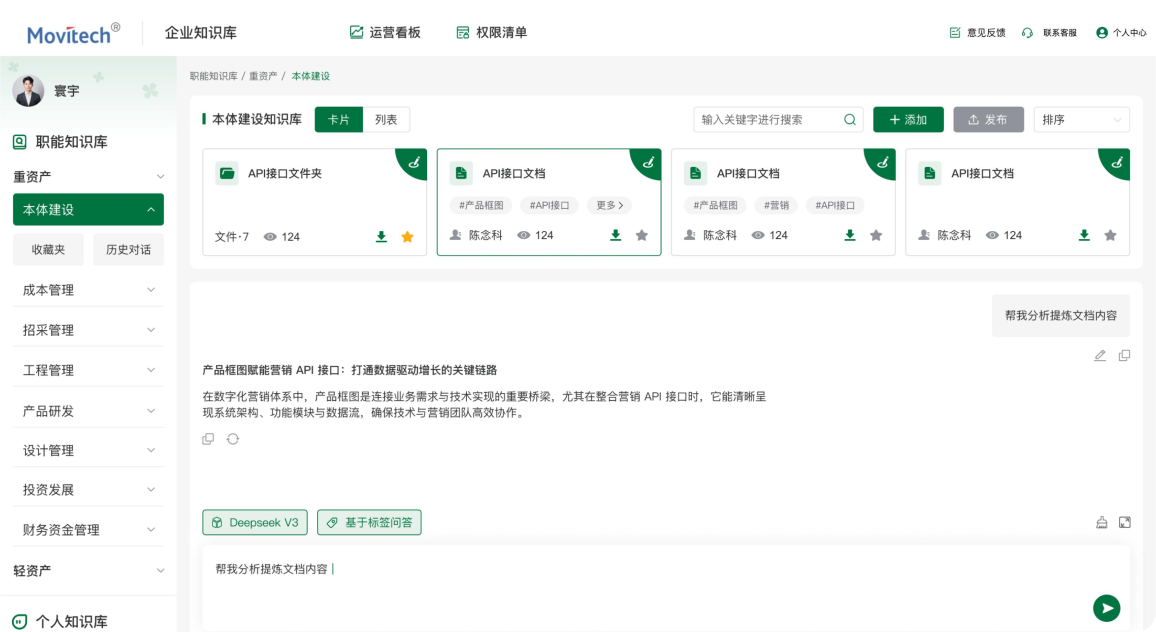
Task: Click the Movitech logo
Action: [73, 33]
